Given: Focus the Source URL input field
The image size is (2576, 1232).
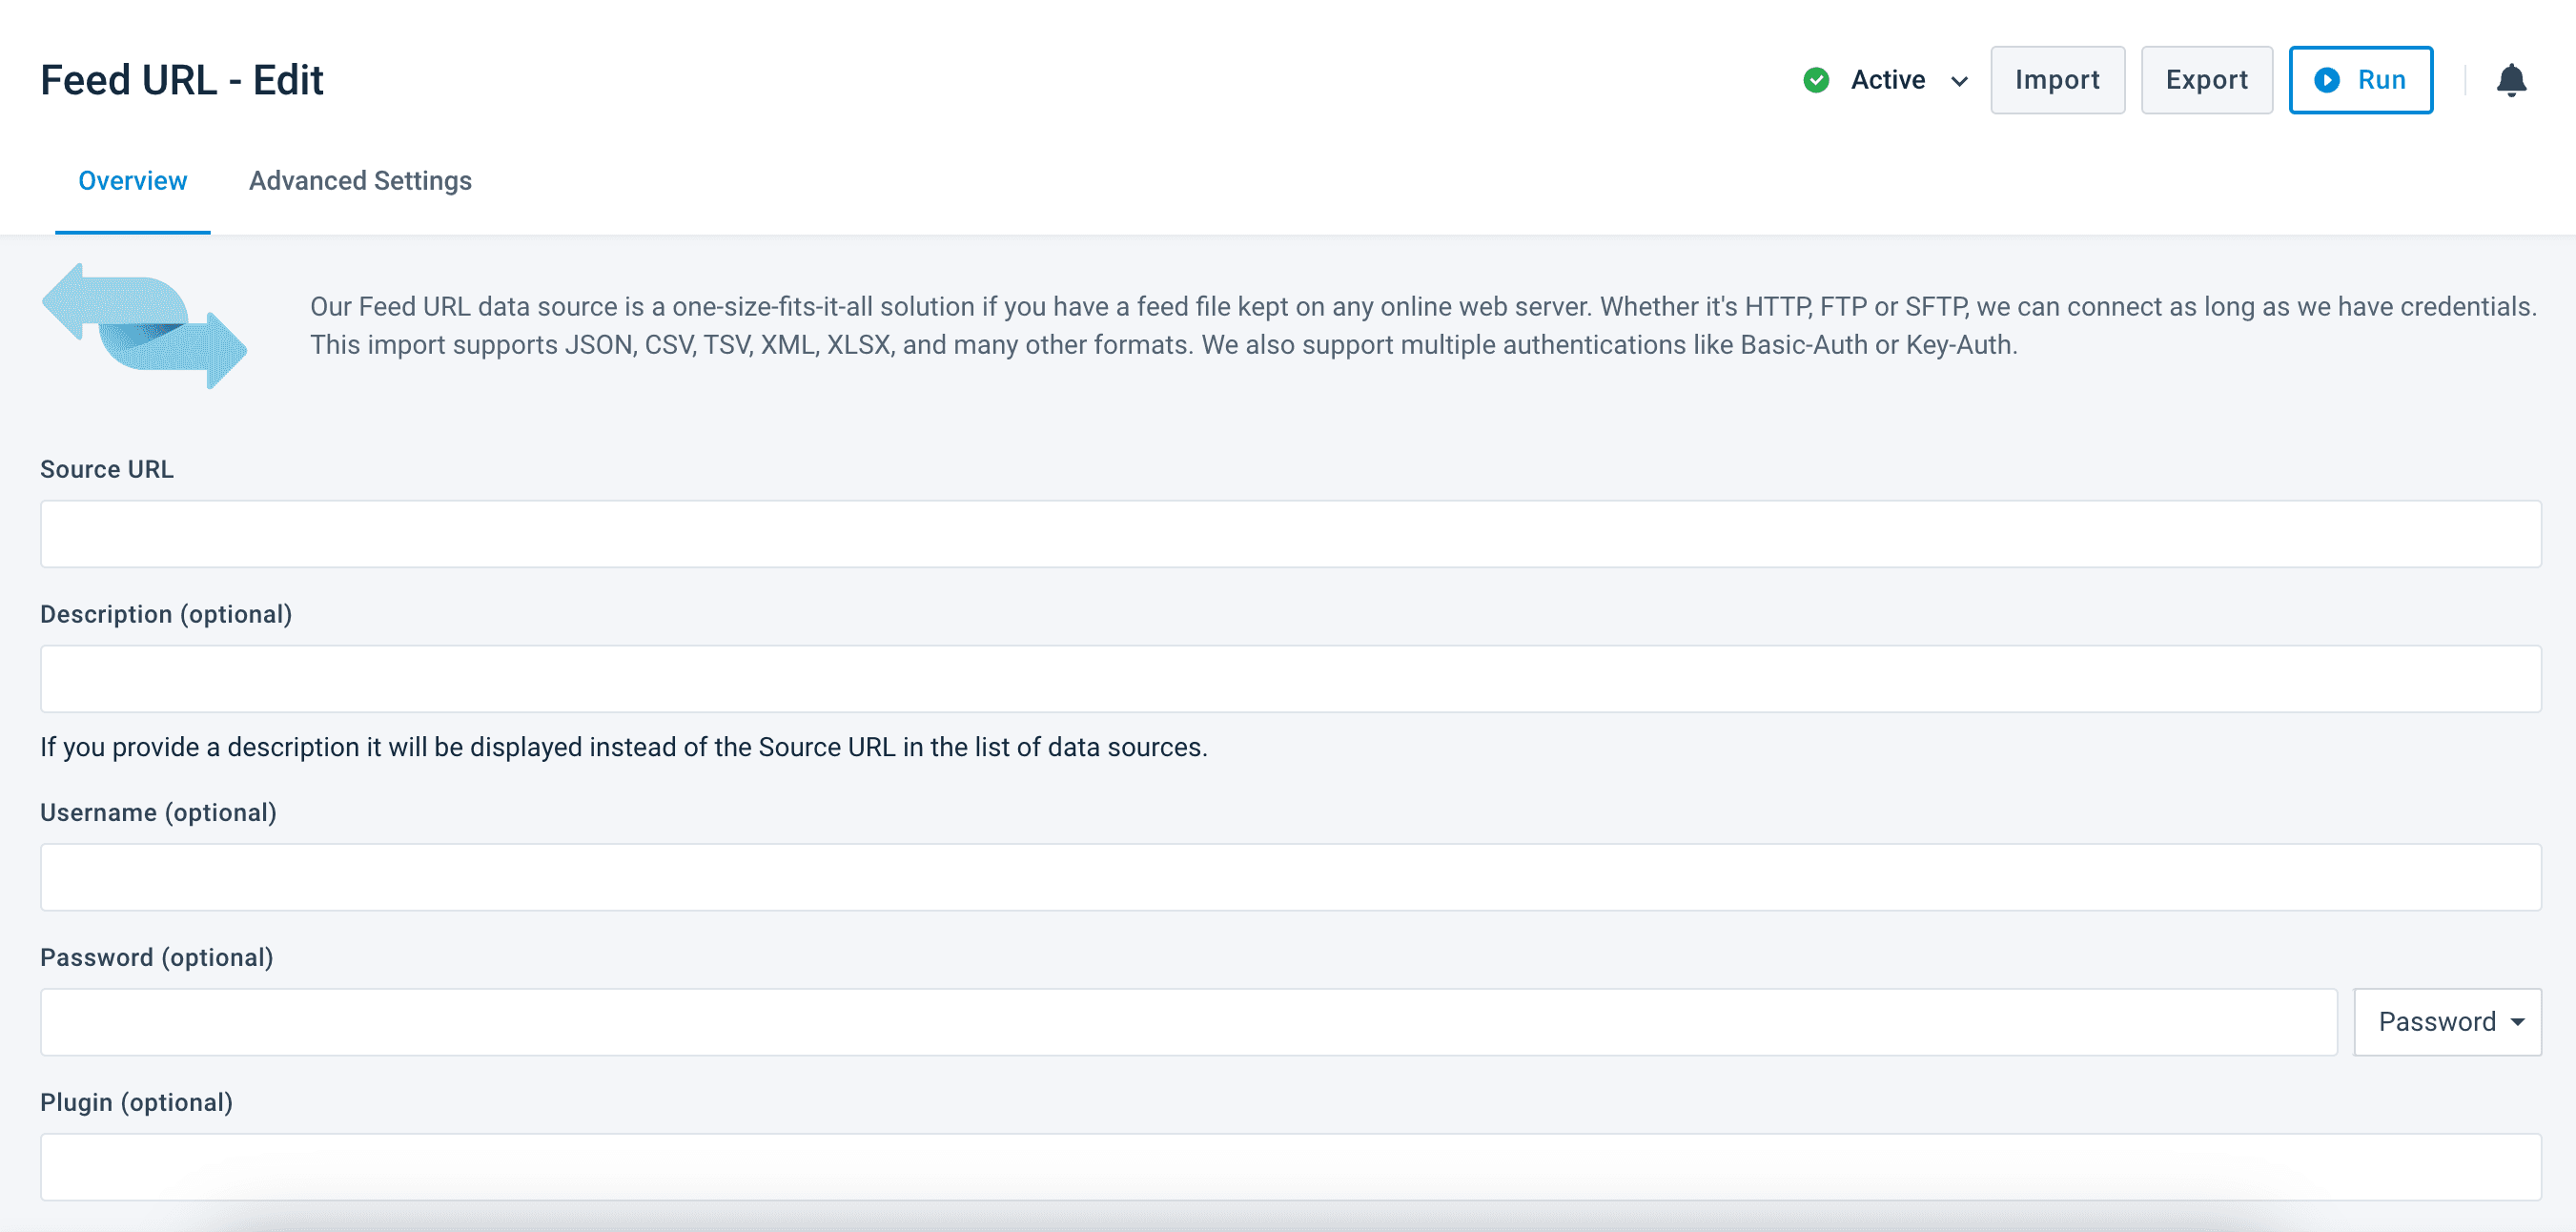Looking at the screenshot, I should point(1290,534).
